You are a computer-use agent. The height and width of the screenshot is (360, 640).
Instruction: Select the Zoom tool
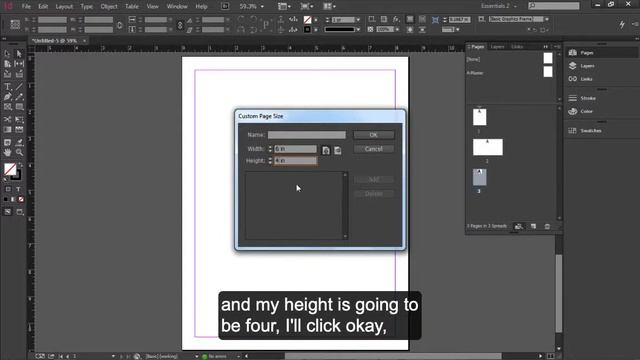(x=19, y=152)
